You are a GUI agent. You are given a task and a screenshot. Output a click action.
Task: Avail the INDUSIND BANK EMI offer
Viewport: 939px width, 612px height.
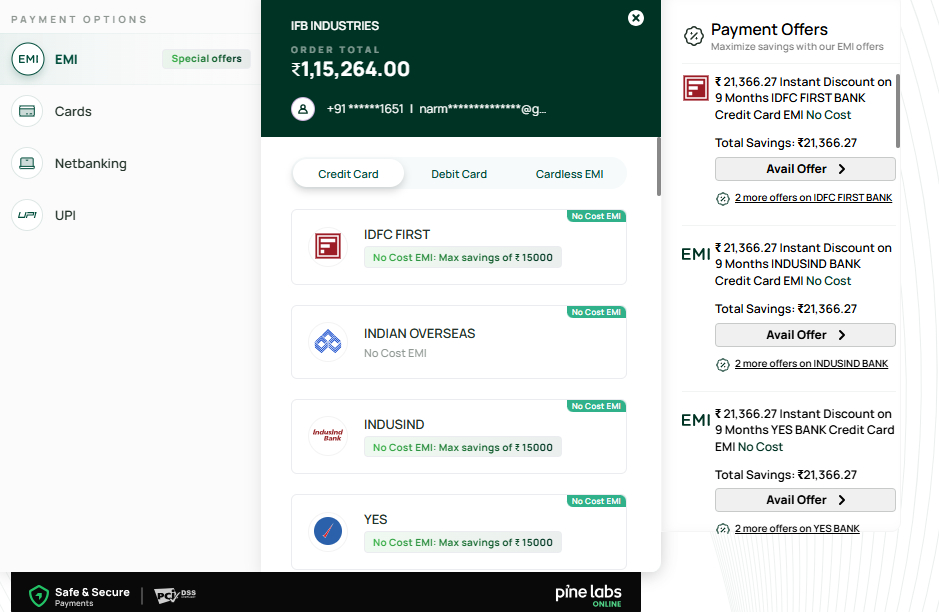[805, 335]
